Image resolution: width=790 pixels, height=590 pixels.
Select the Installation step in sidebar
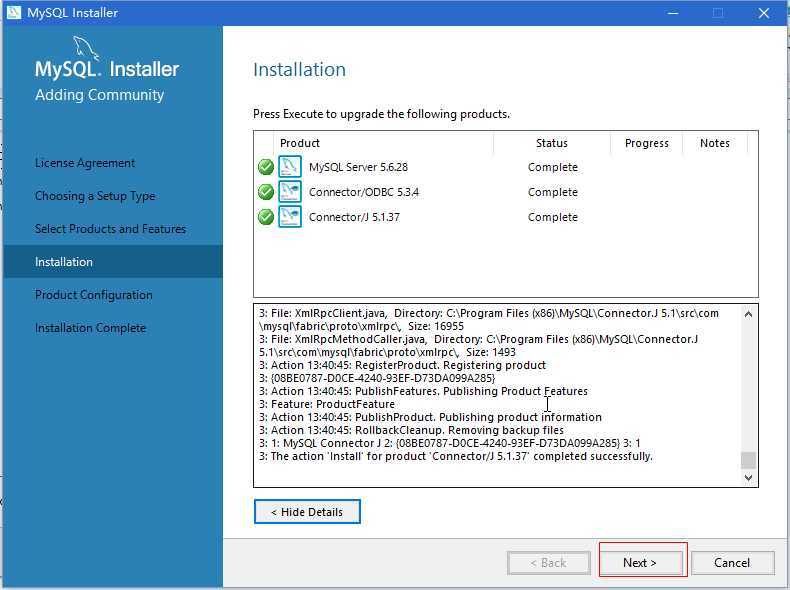pyautogui.click(x=113, y=261)
